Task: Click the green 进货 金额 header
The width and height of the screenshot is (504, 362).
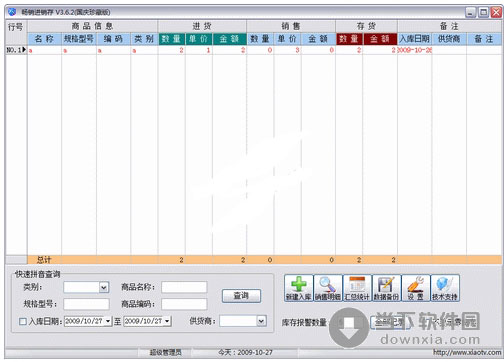Action: [x=230, y=39]
